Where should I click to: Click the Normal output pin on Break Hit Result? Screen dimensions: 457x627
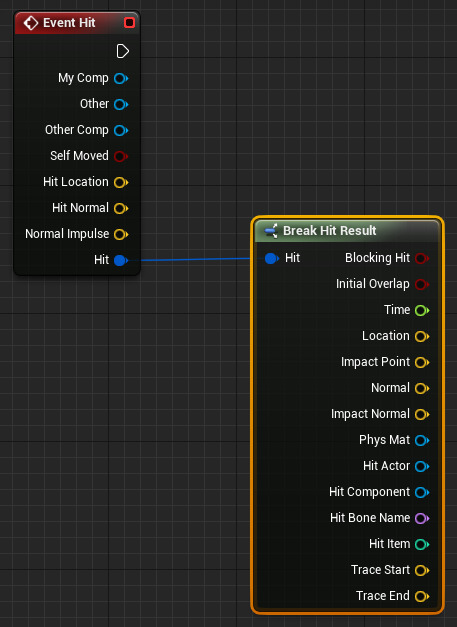(422, 388)
